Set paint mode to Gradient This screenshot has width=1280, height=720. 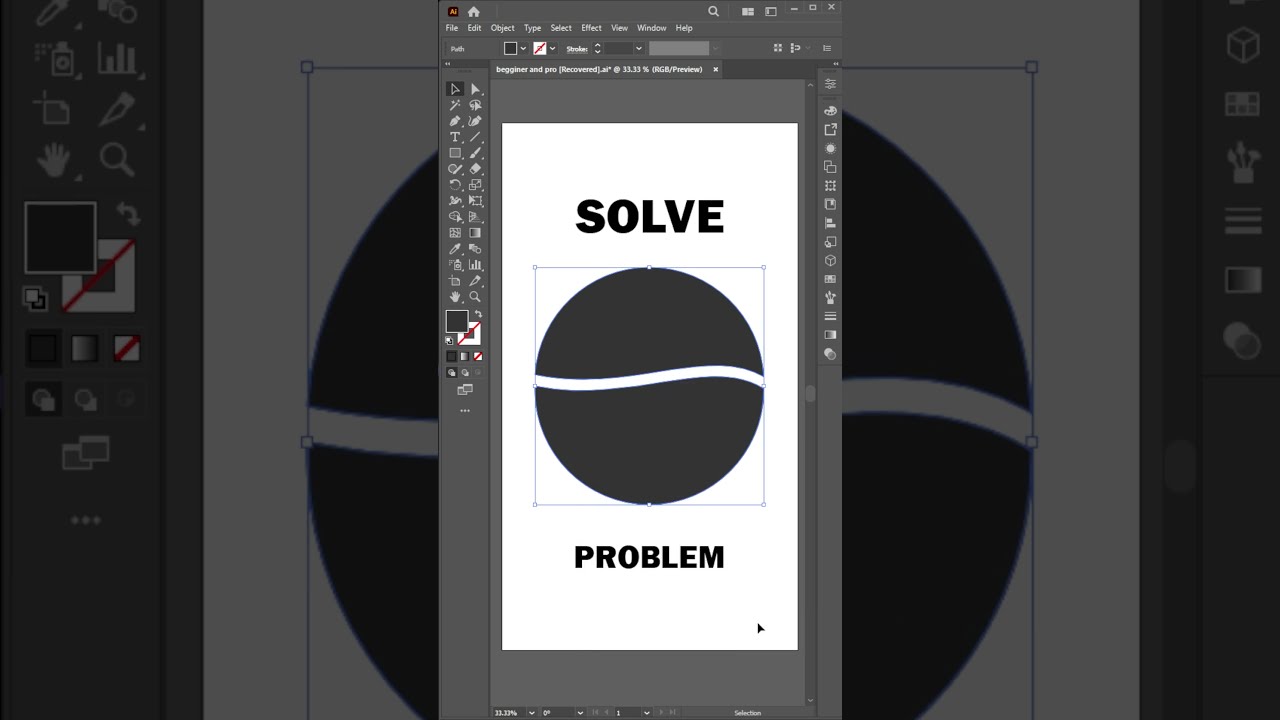[464, 356]
